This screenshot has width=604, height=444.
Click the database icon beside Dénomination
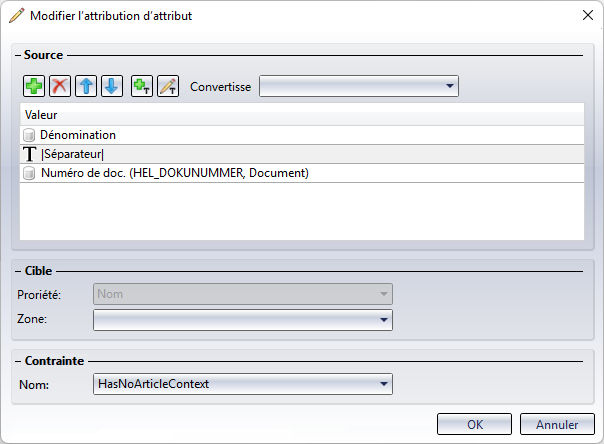[29, 135]
